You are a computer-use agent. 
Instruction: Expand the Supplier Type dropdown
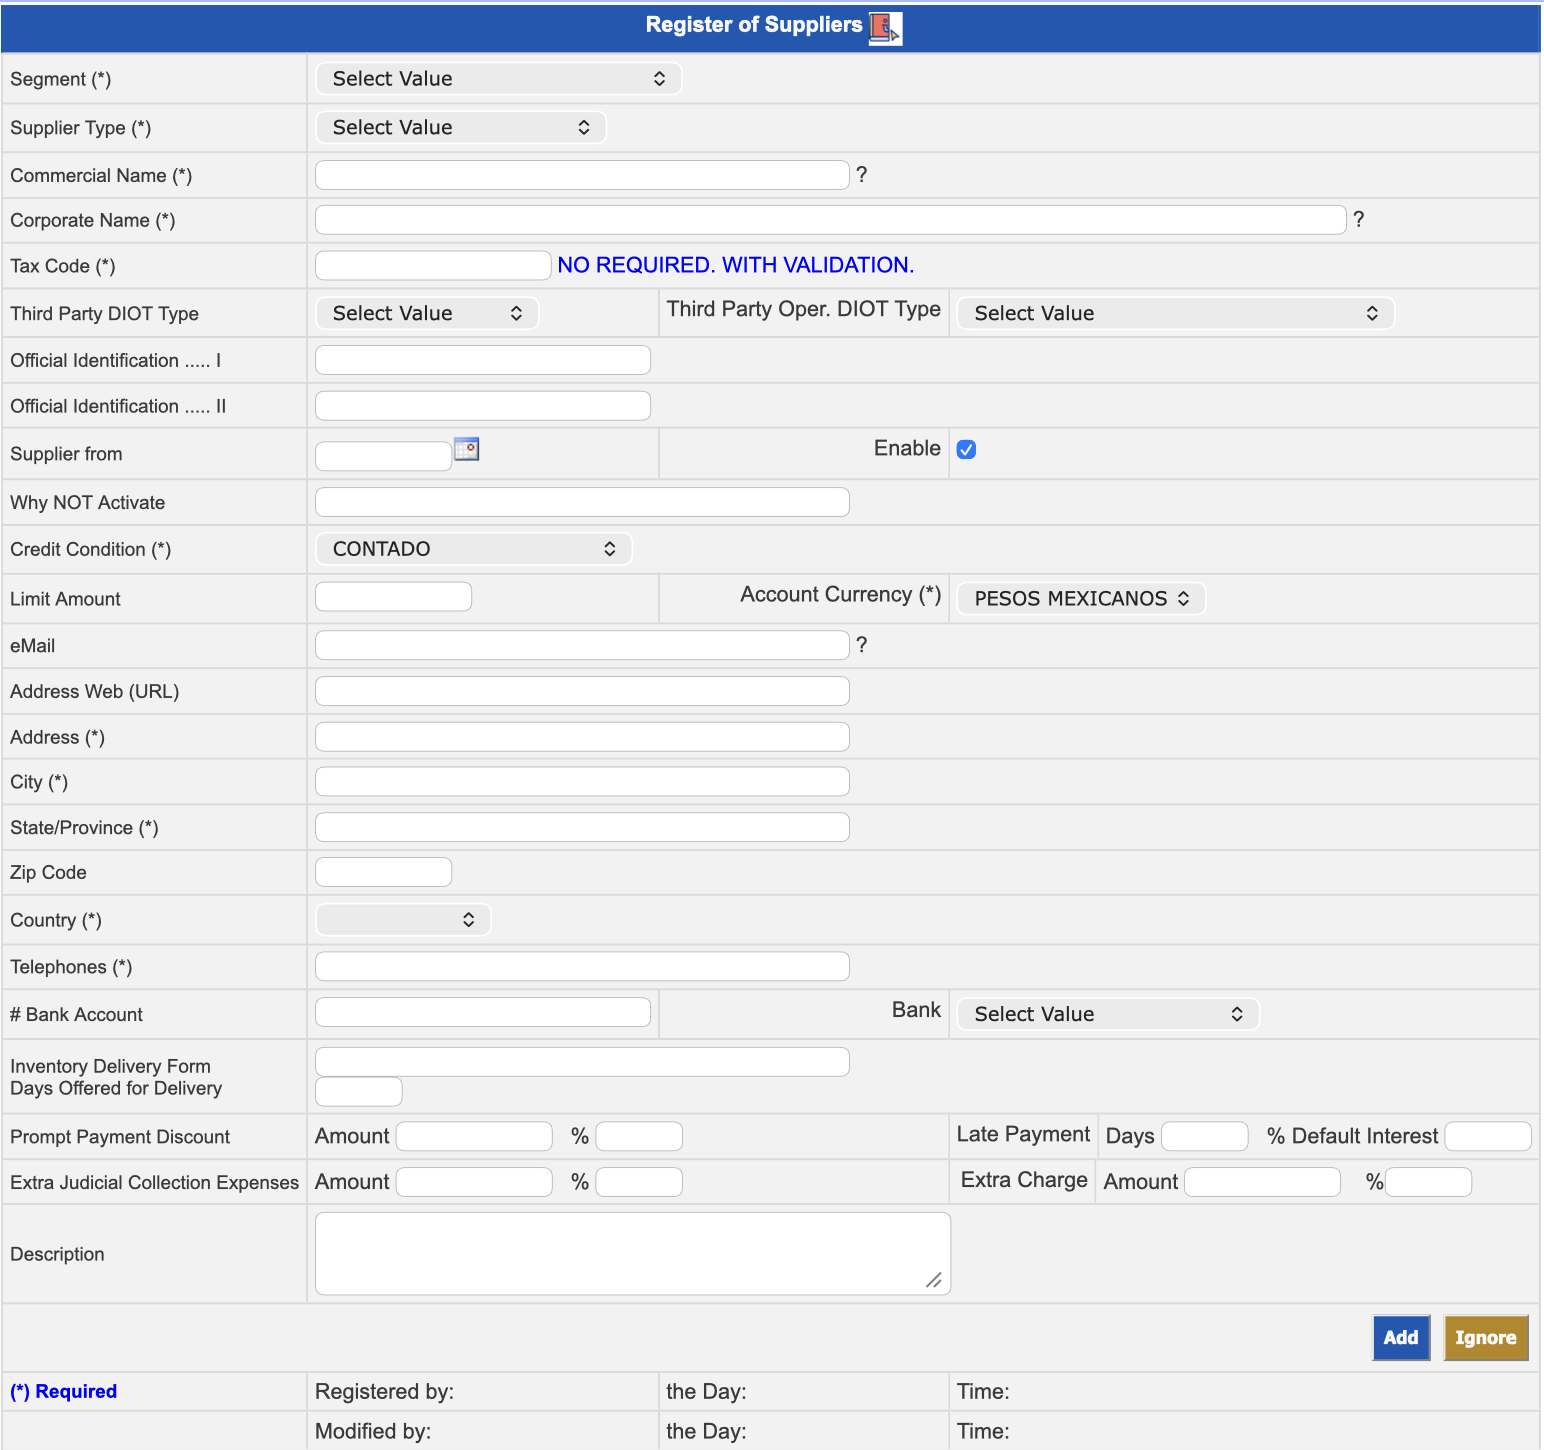click(x=461, y=128)
